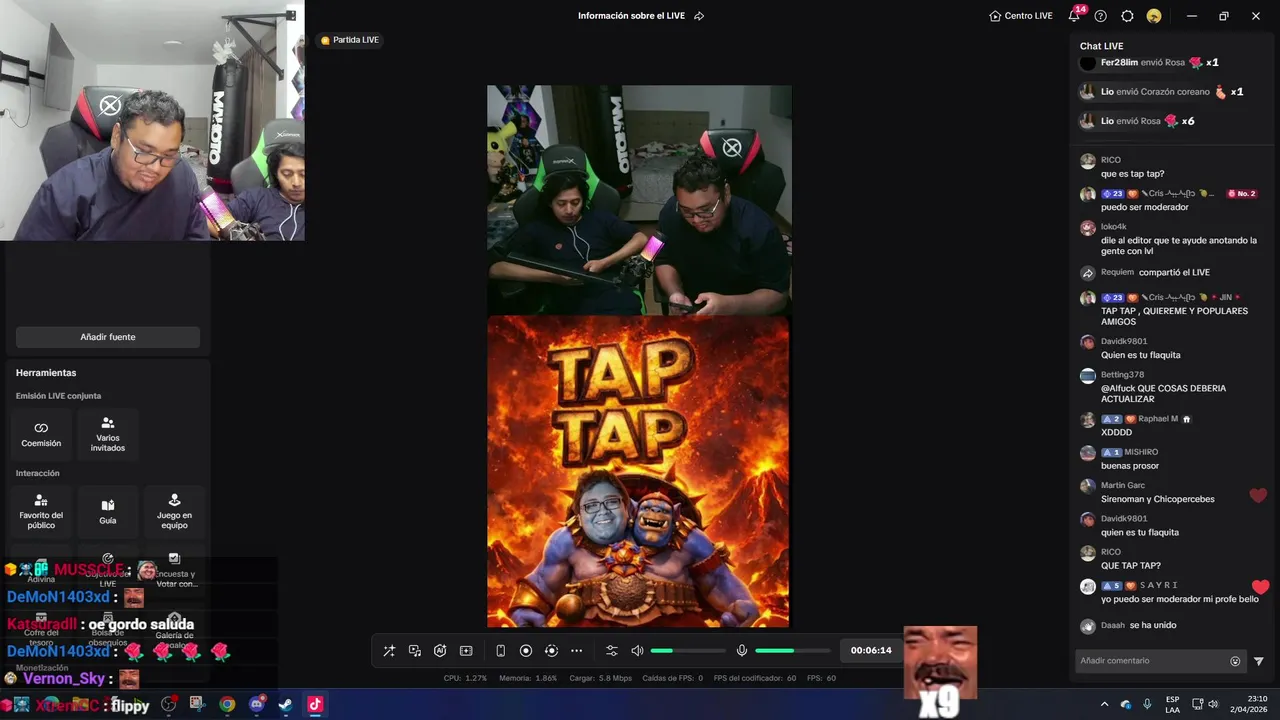
Task: Open Google Chrome from taskbar
Action: (x=227, y=704)
